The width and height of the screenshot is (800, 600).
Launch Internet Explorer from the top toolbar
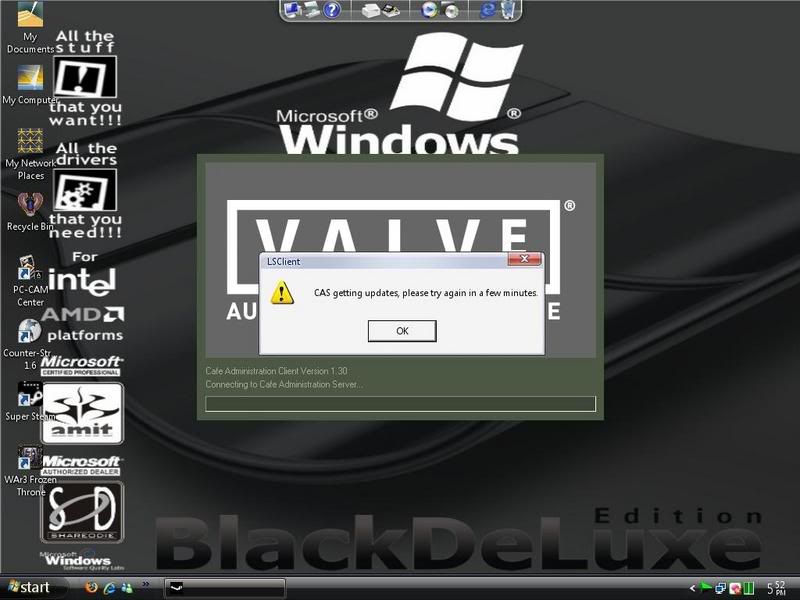489,12
